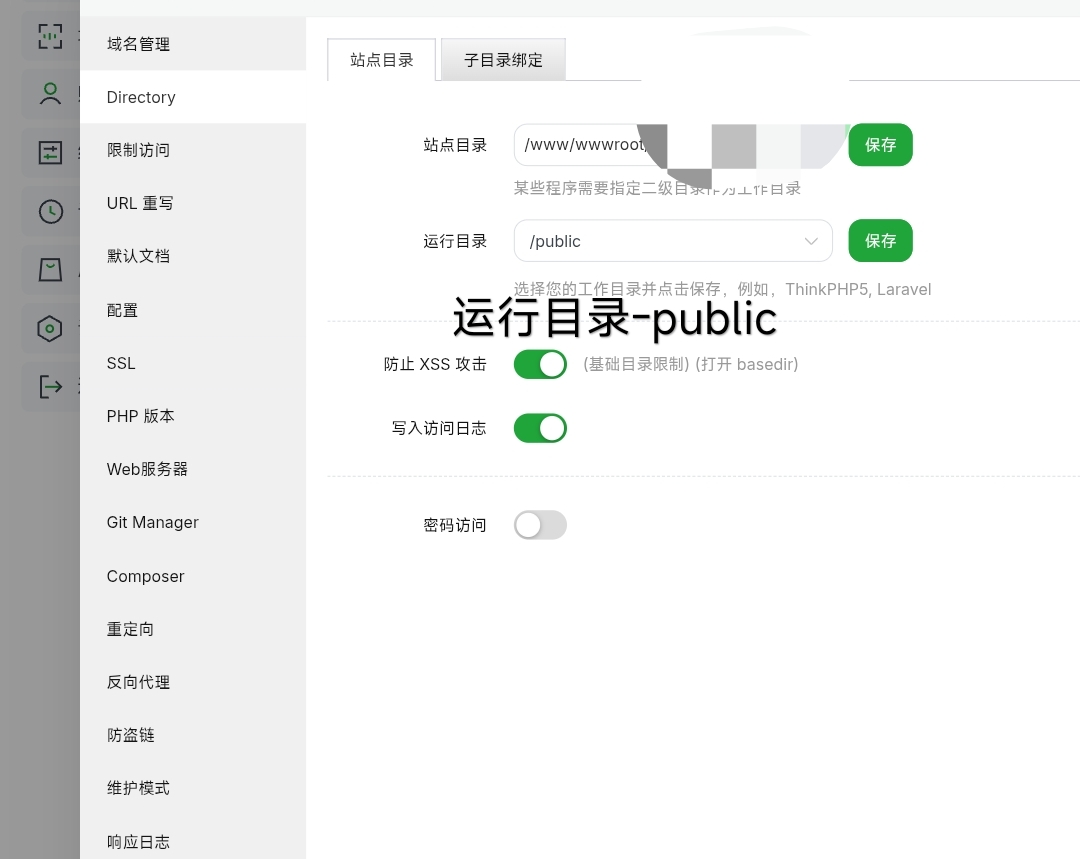Click 保存 next to the site directory field
1080x859 pixels.
coord(880,144)
